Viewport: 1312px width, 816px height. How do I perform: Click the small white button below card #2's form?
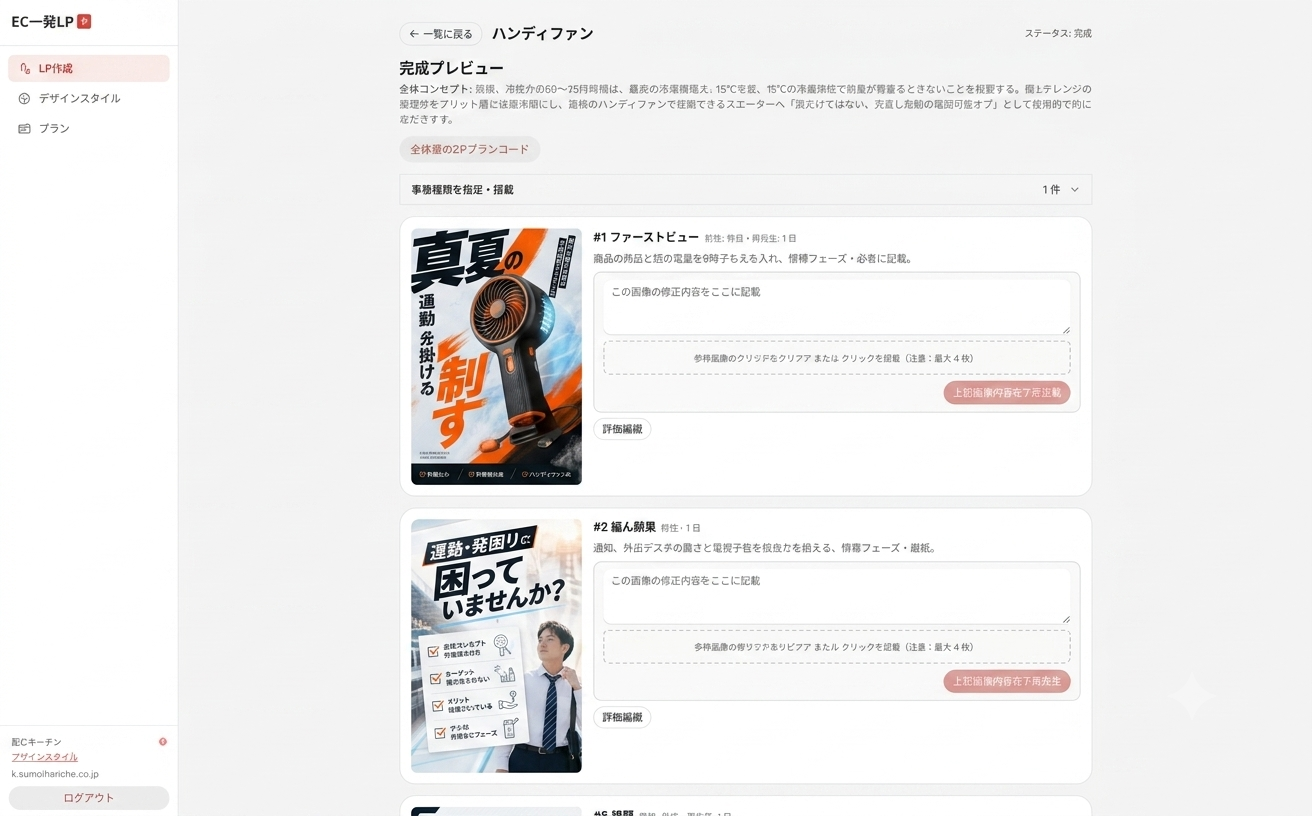pos(622,718)
